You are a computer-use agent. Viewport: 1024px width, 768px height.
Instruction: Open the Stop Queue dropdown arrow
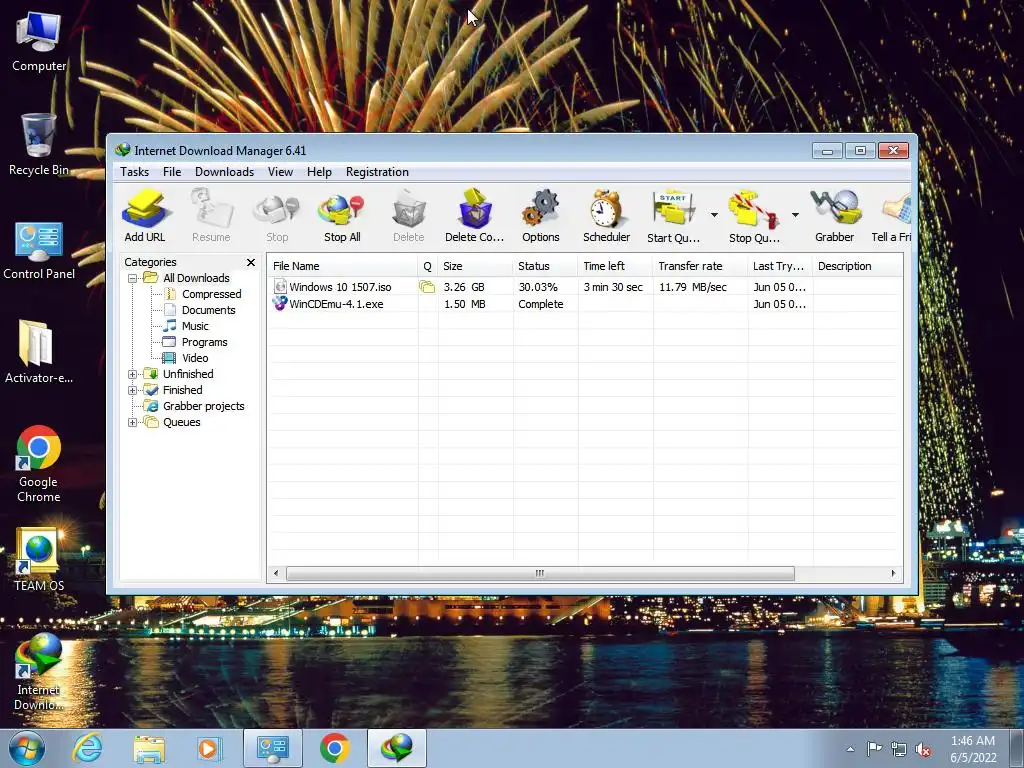(x=795, y=215)
